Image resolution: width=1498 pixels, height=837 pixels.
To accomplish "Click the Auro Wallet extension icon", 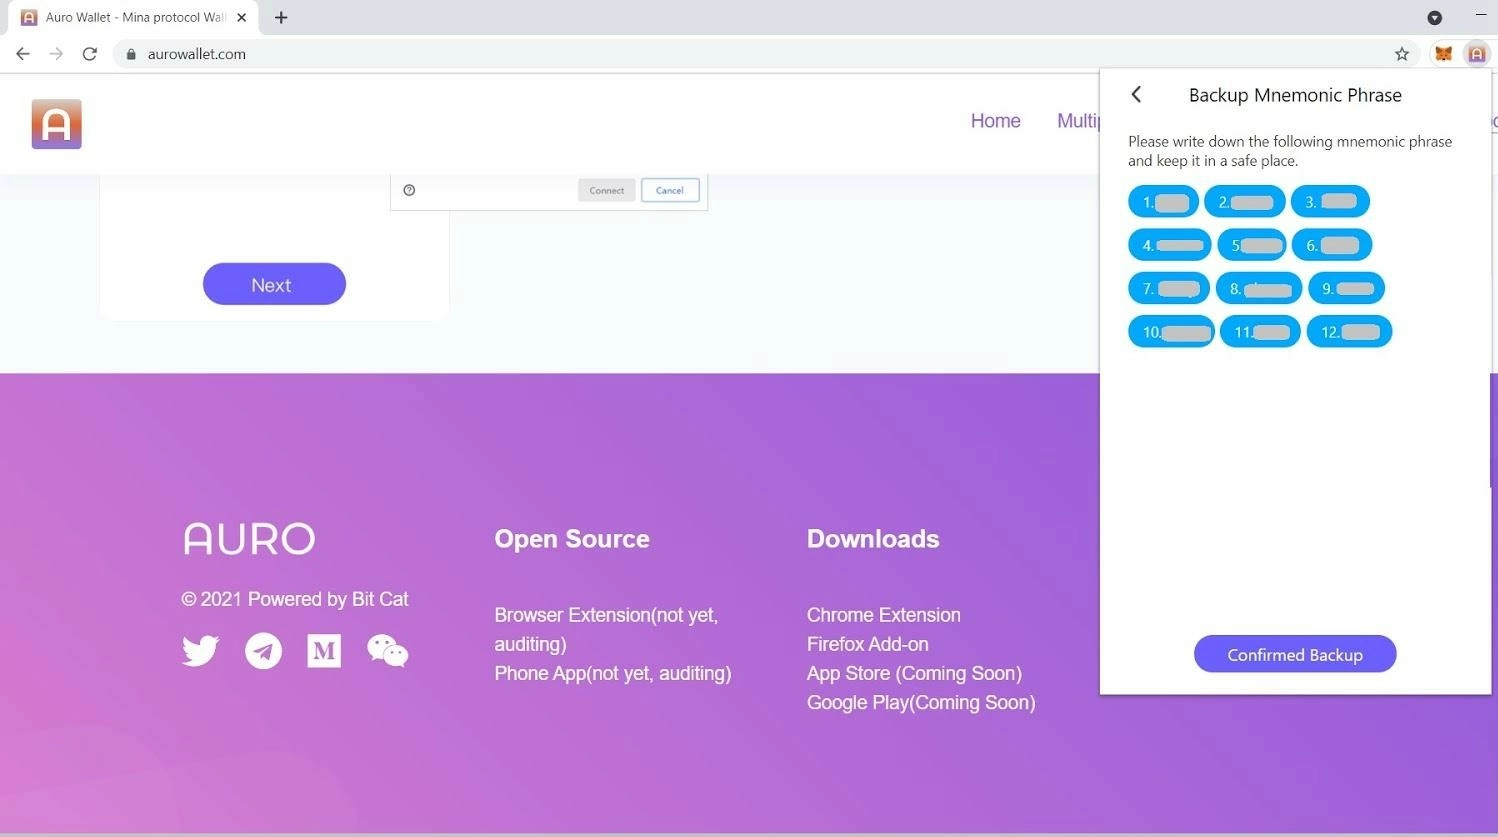I will coord(1477,54).
